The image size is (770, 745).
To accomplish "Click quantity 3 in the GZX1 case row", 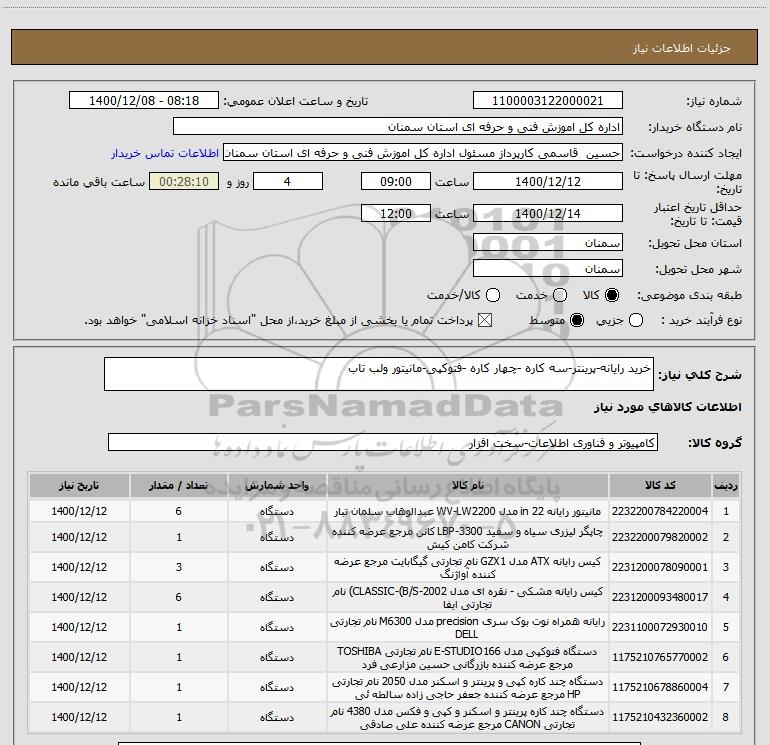I will (x=179, y=567).
